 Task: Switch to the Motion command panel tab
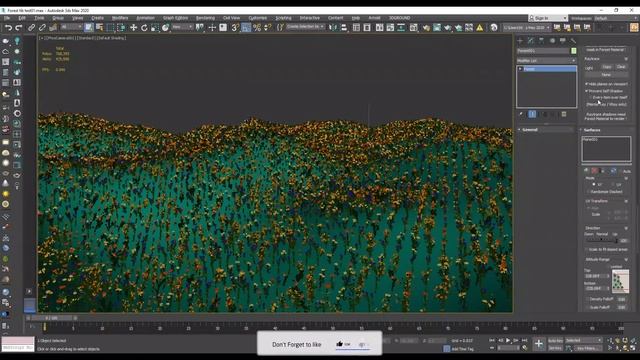click(x=552, y=41)
